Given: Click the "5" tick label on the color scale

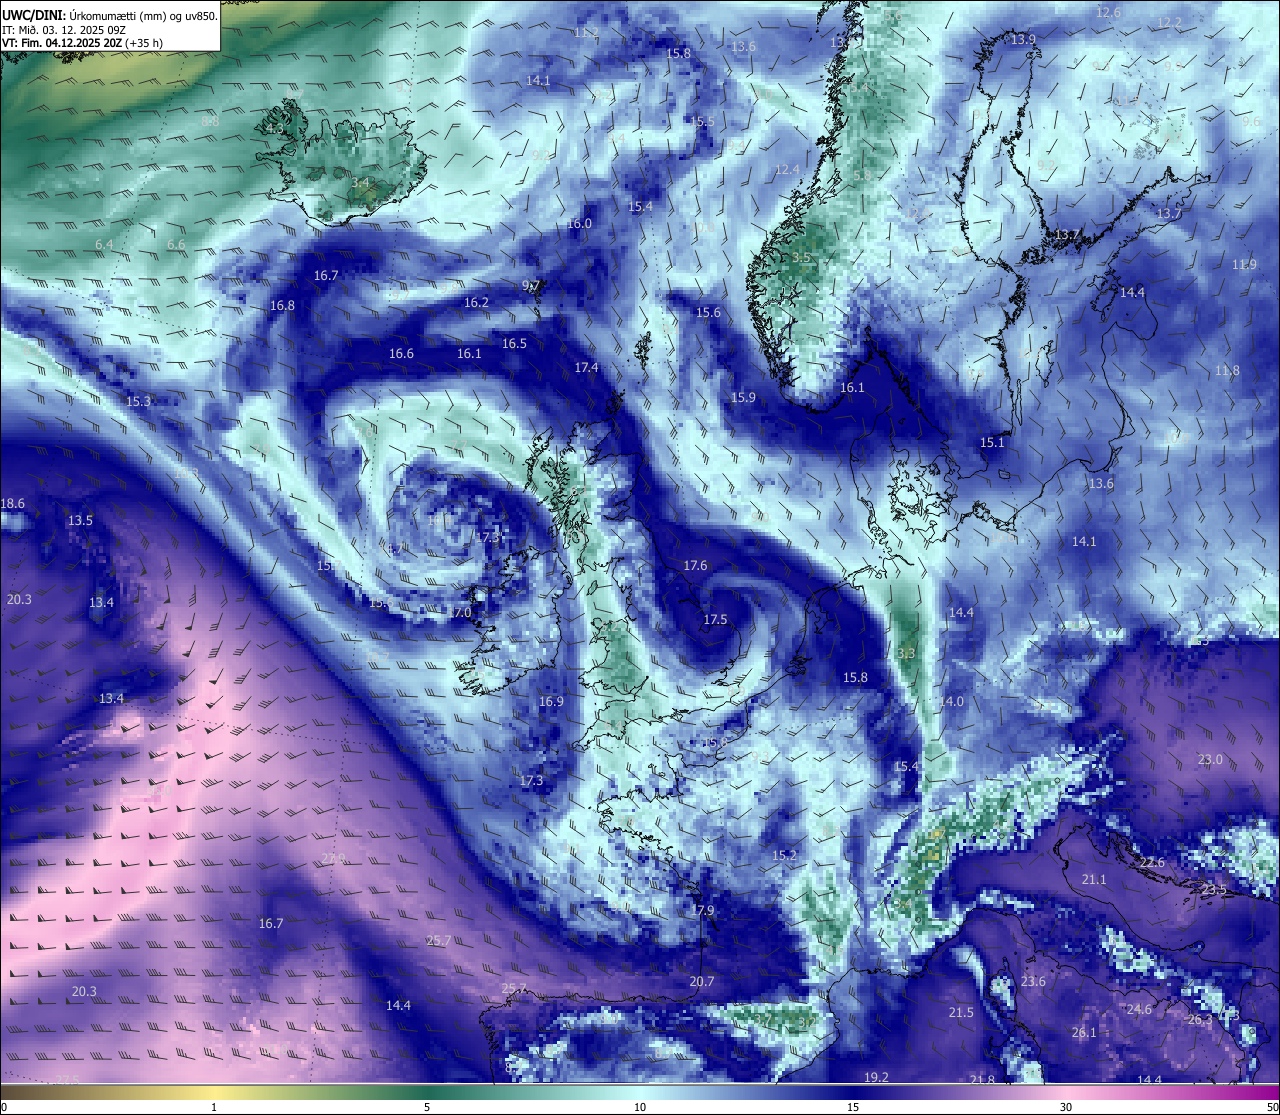Looking at the screenshot, I should [x=427, y=1107].
